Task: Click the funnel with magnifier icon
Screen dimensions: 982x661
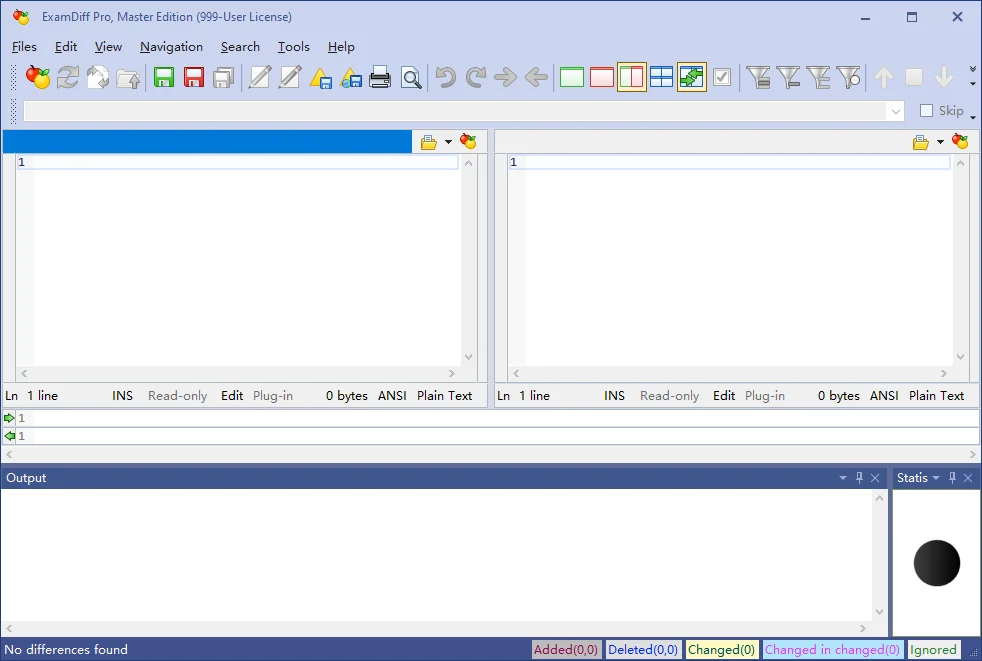Action: click(849, 78)
